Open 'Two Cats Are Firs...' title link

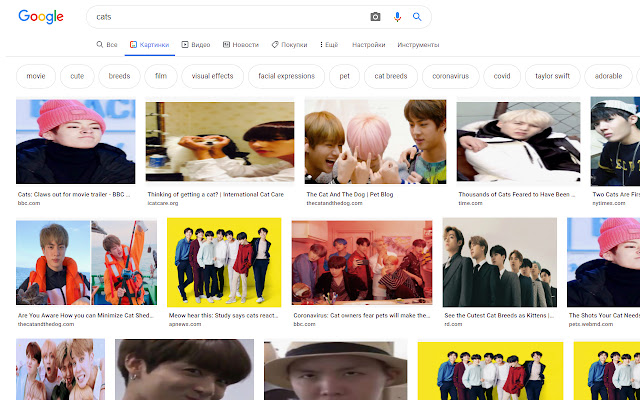pyautogui.click(x=616, y=195)
